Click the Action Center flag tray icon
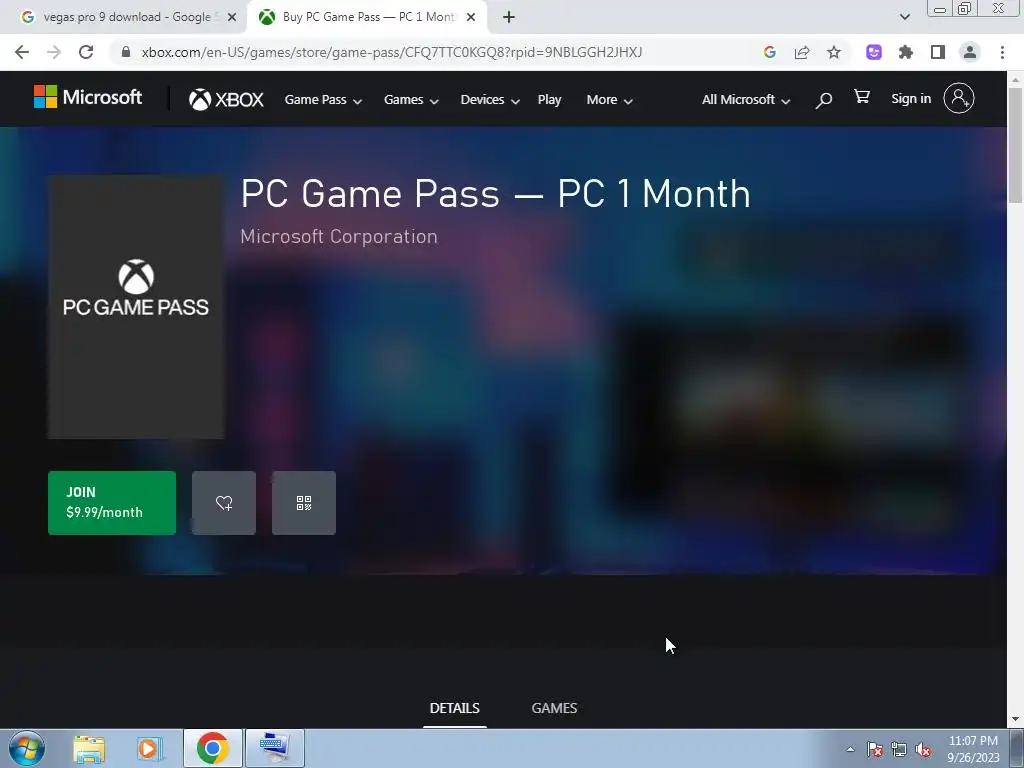Screen dimensions: 1024x768 (x=875, y=750)
